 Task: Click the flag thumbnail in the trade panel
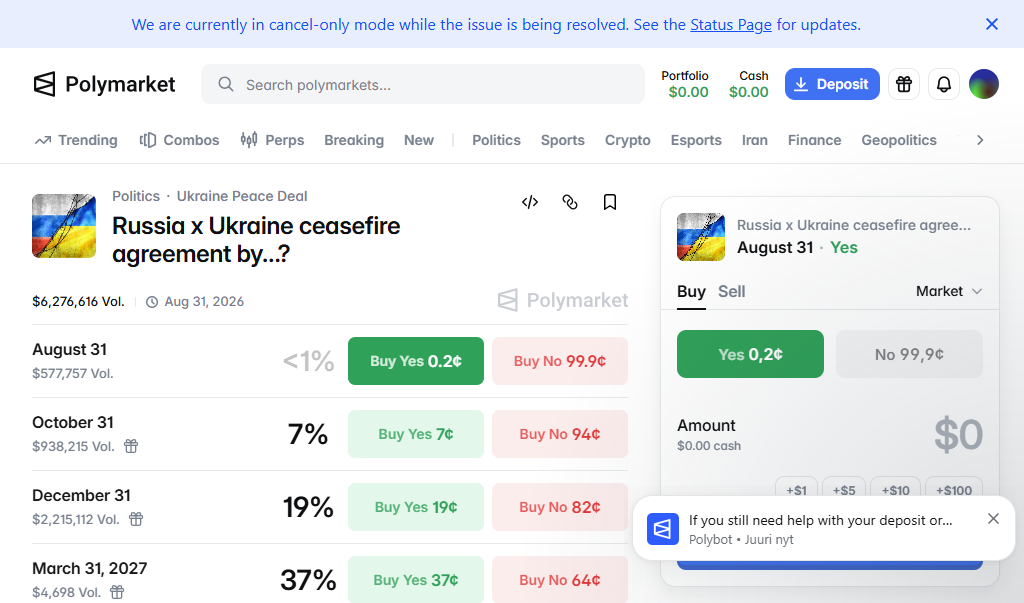701,237
